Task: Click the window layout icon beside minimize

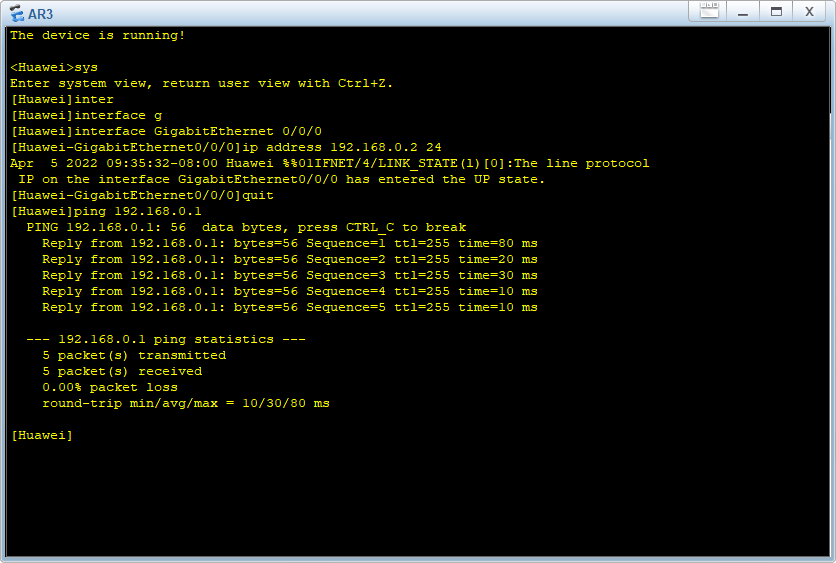Action: (709, 11)
